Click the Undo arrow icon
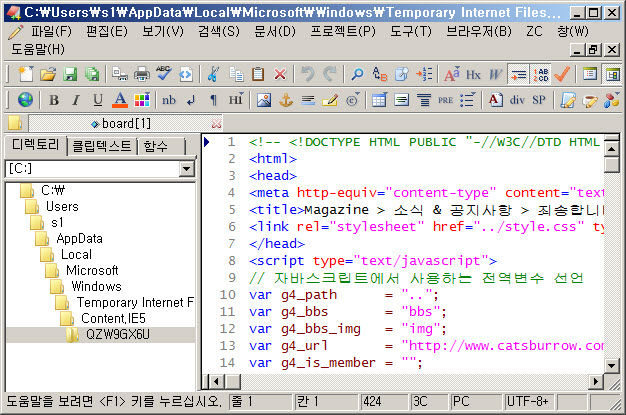Viewport: 626px width, 415px height. point(308,74)
